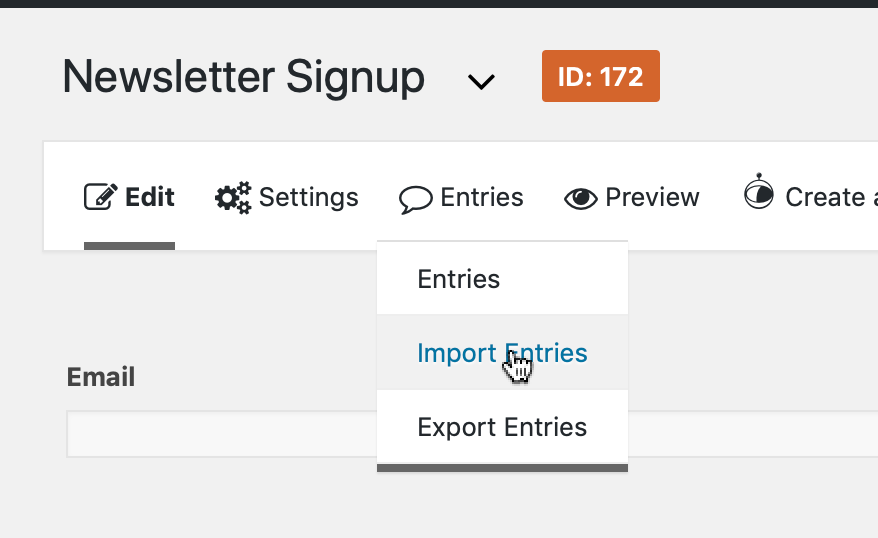Click the gray underline beneath the Edit tab
This screenshot has height=538, width=878.
pos(129,246)
